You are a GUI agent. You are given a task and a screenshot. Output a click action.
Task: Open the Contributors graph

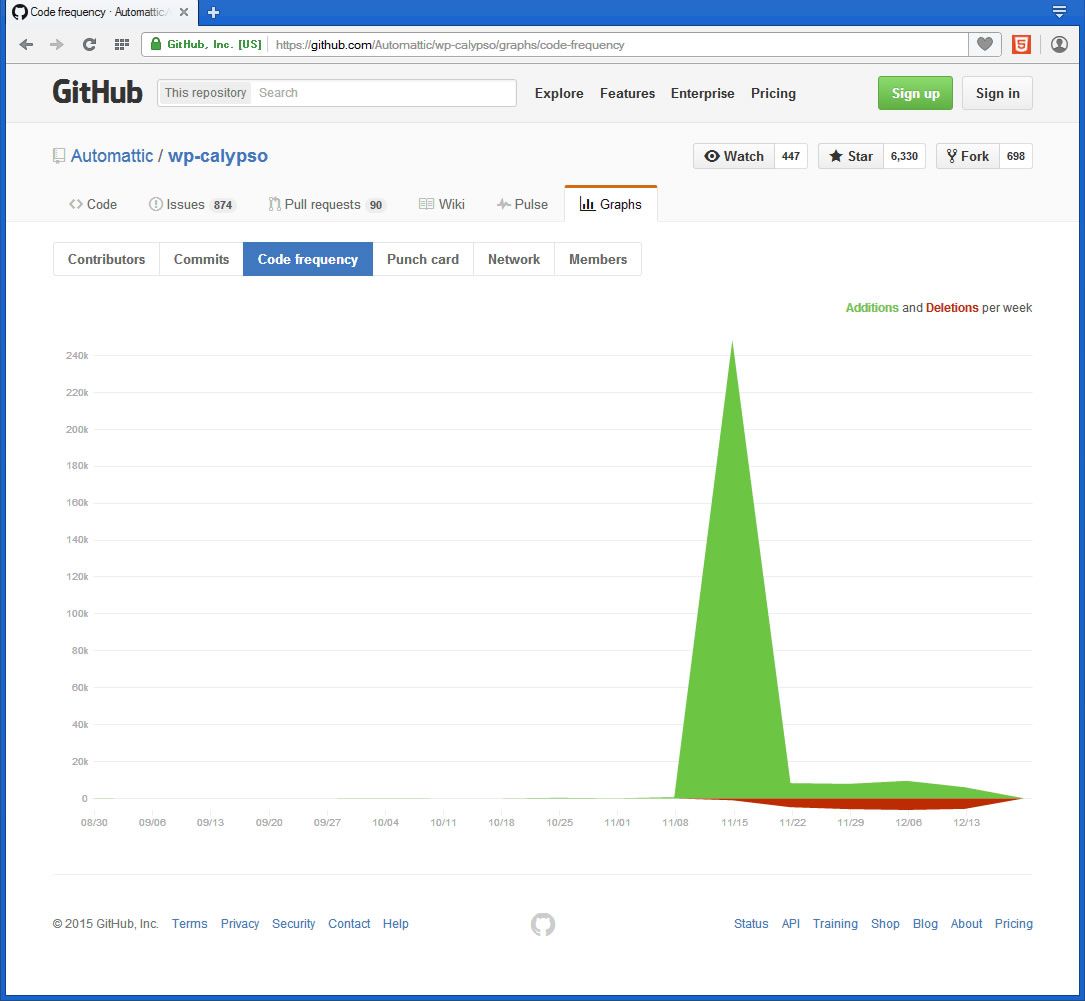[x=107, y=259]
